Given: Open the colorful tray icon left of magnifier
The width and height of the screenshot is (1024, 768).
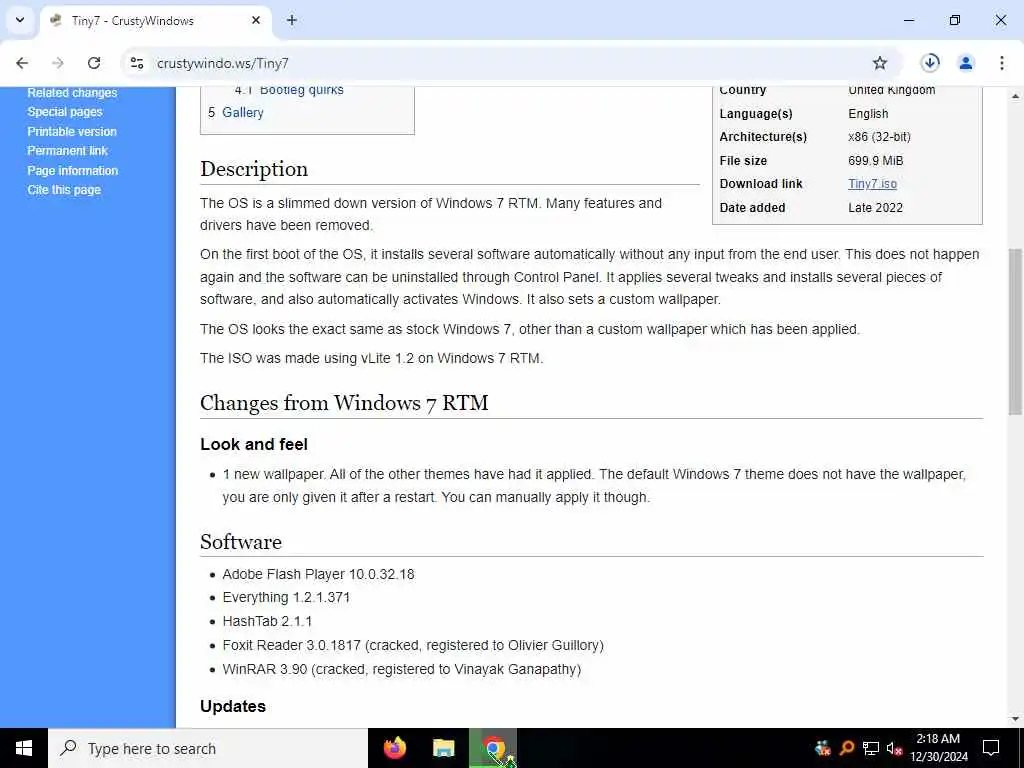Looking at the screenshot, I should 824,748.
